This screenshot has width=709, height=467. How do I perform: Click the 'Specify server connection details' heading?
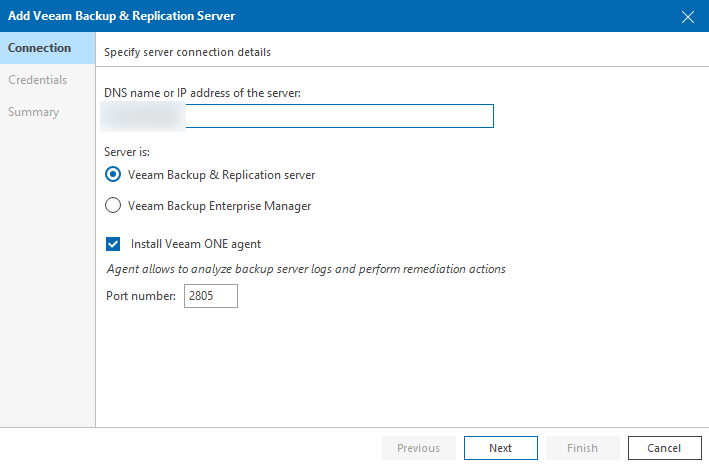pyautogui.click(x=187, y=52)
